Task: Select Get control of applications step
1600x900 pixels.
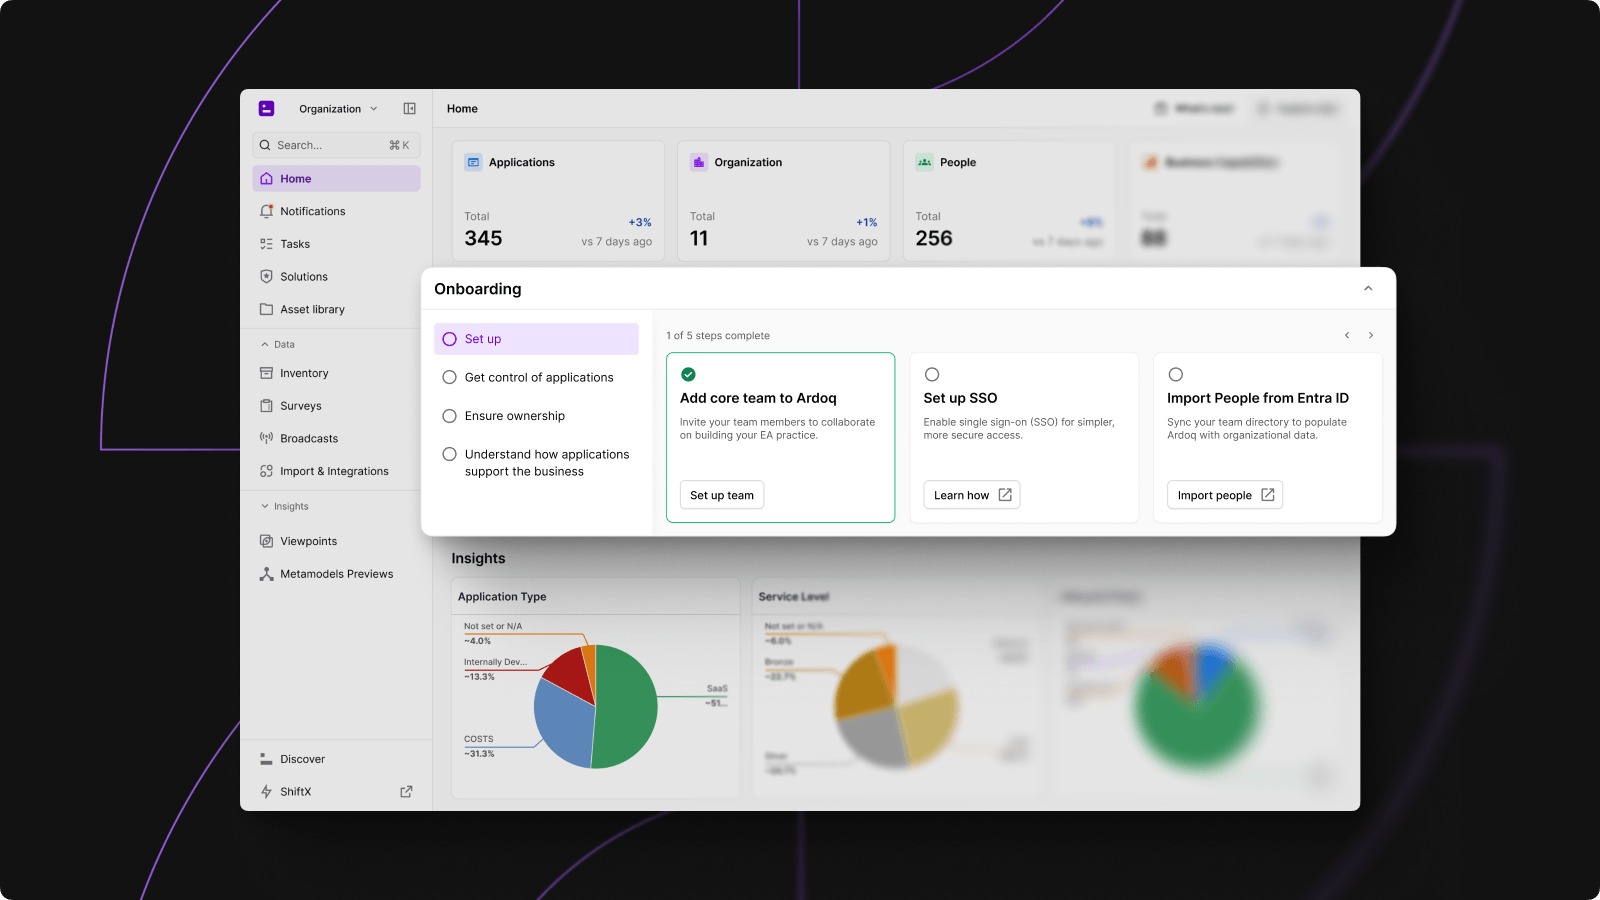Action: 538,378
